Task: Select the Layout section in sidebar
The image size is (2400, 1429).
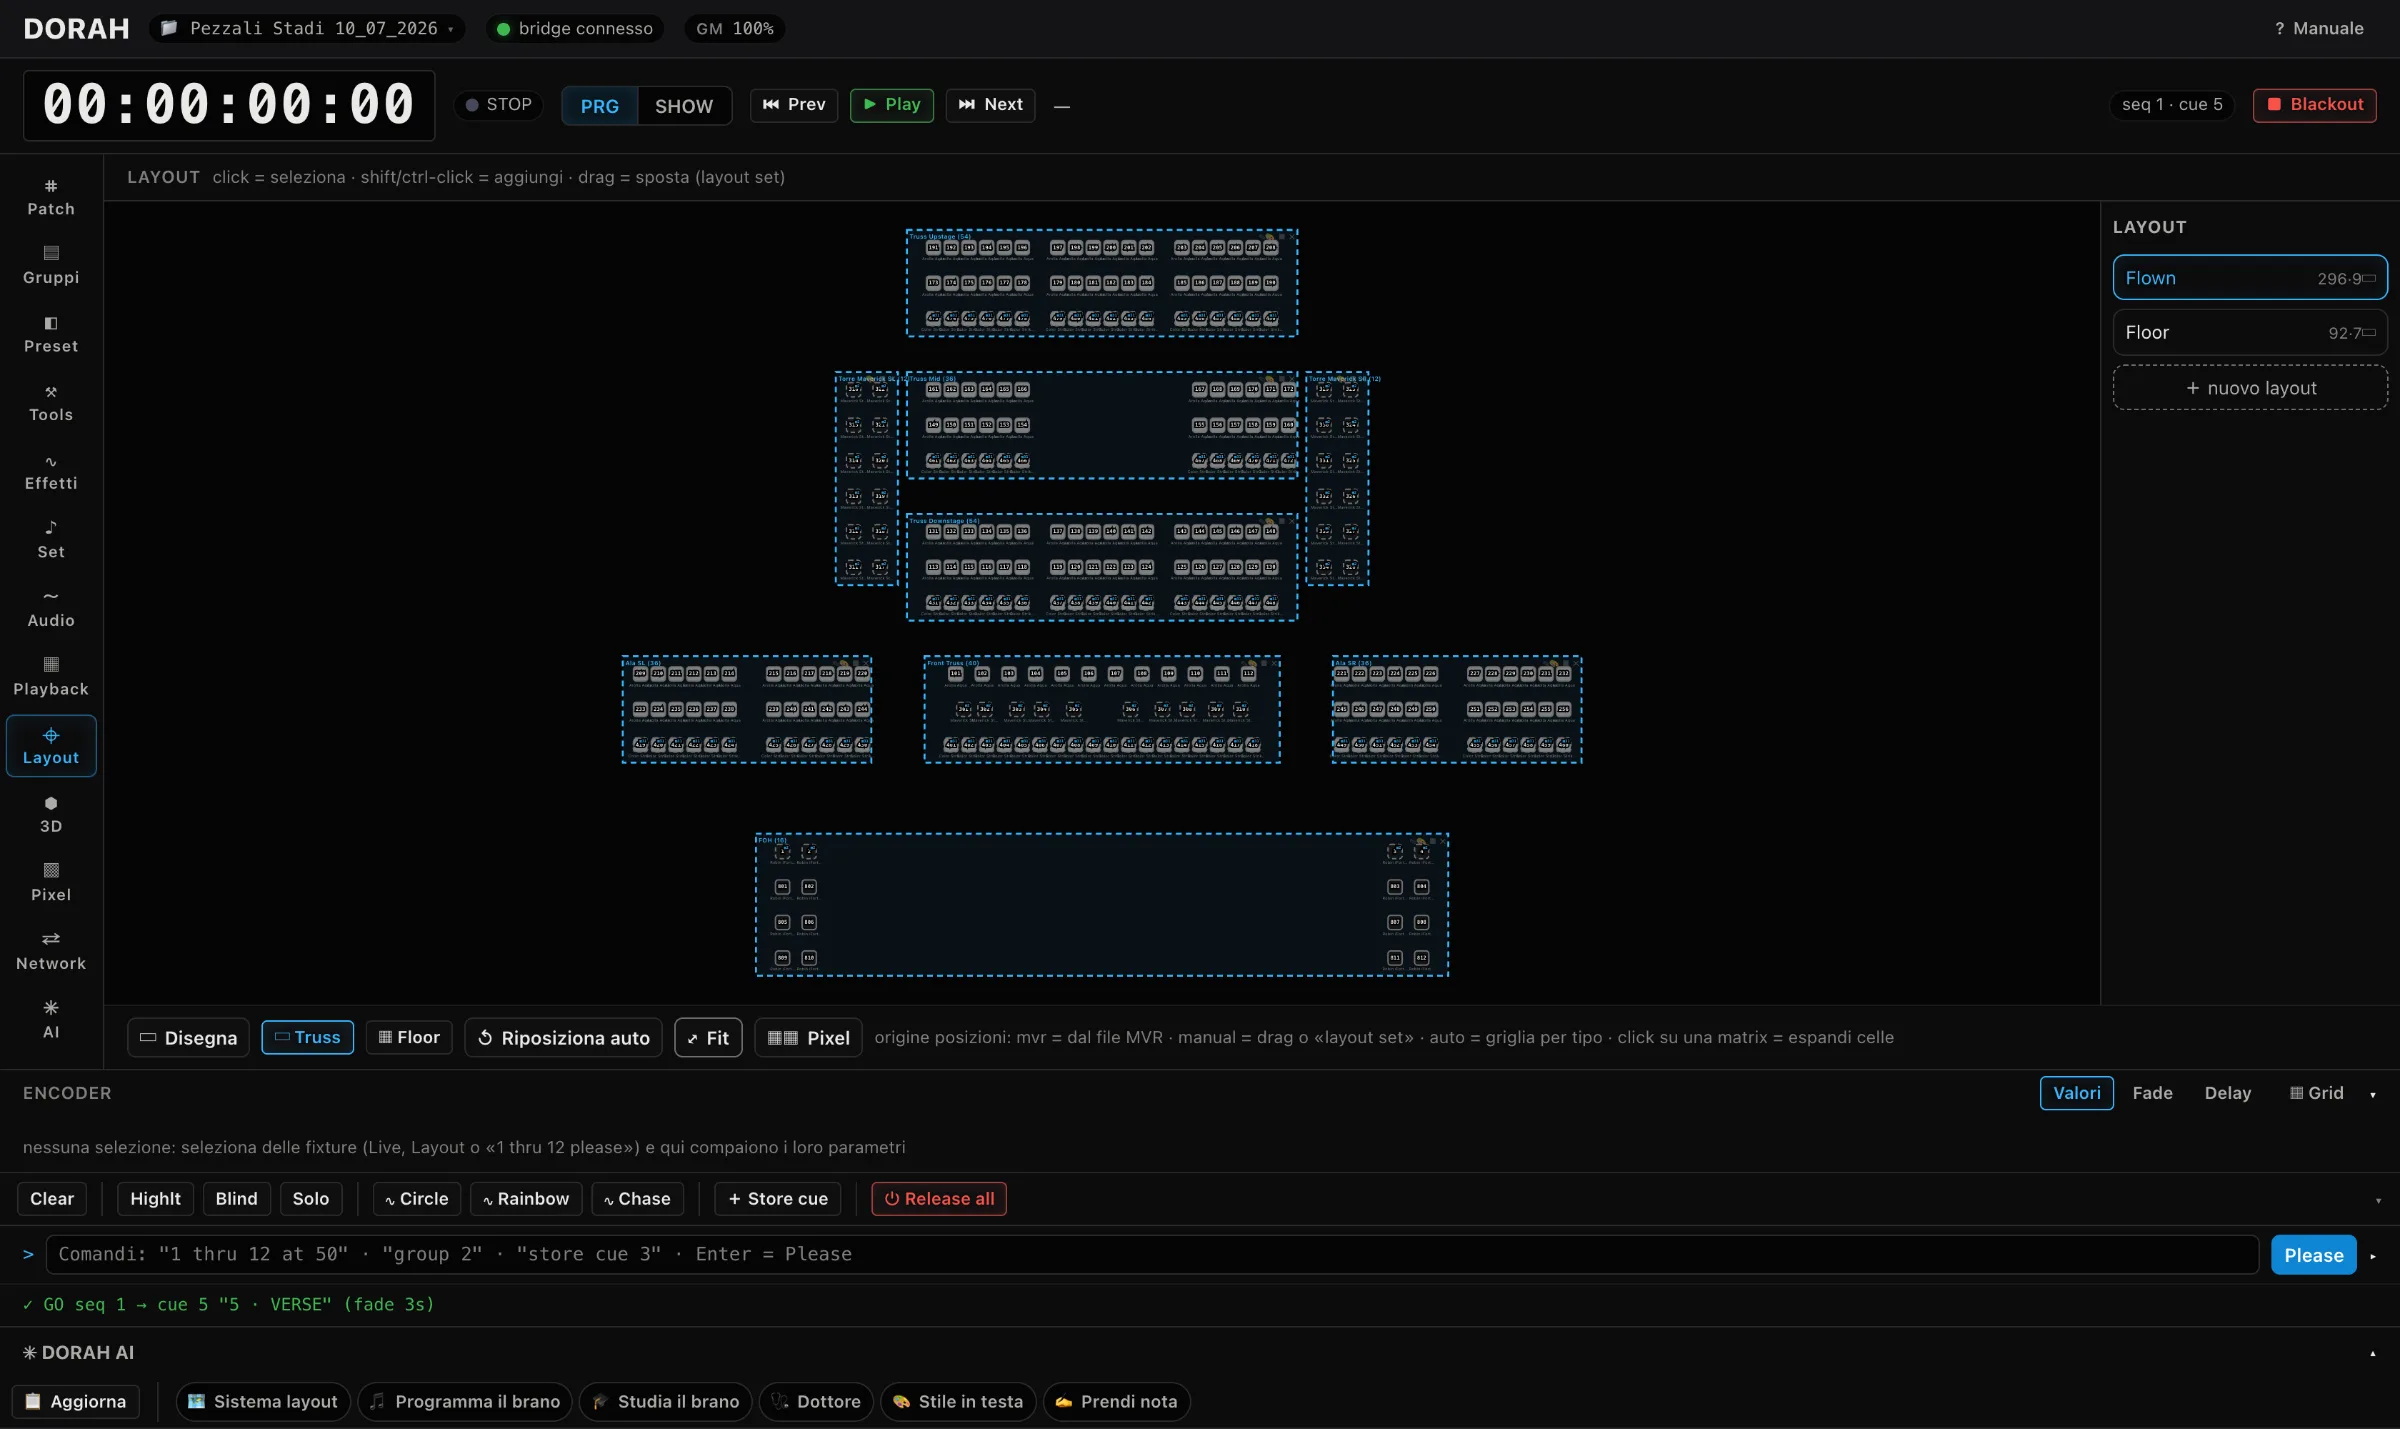Action: click(51, 746)
